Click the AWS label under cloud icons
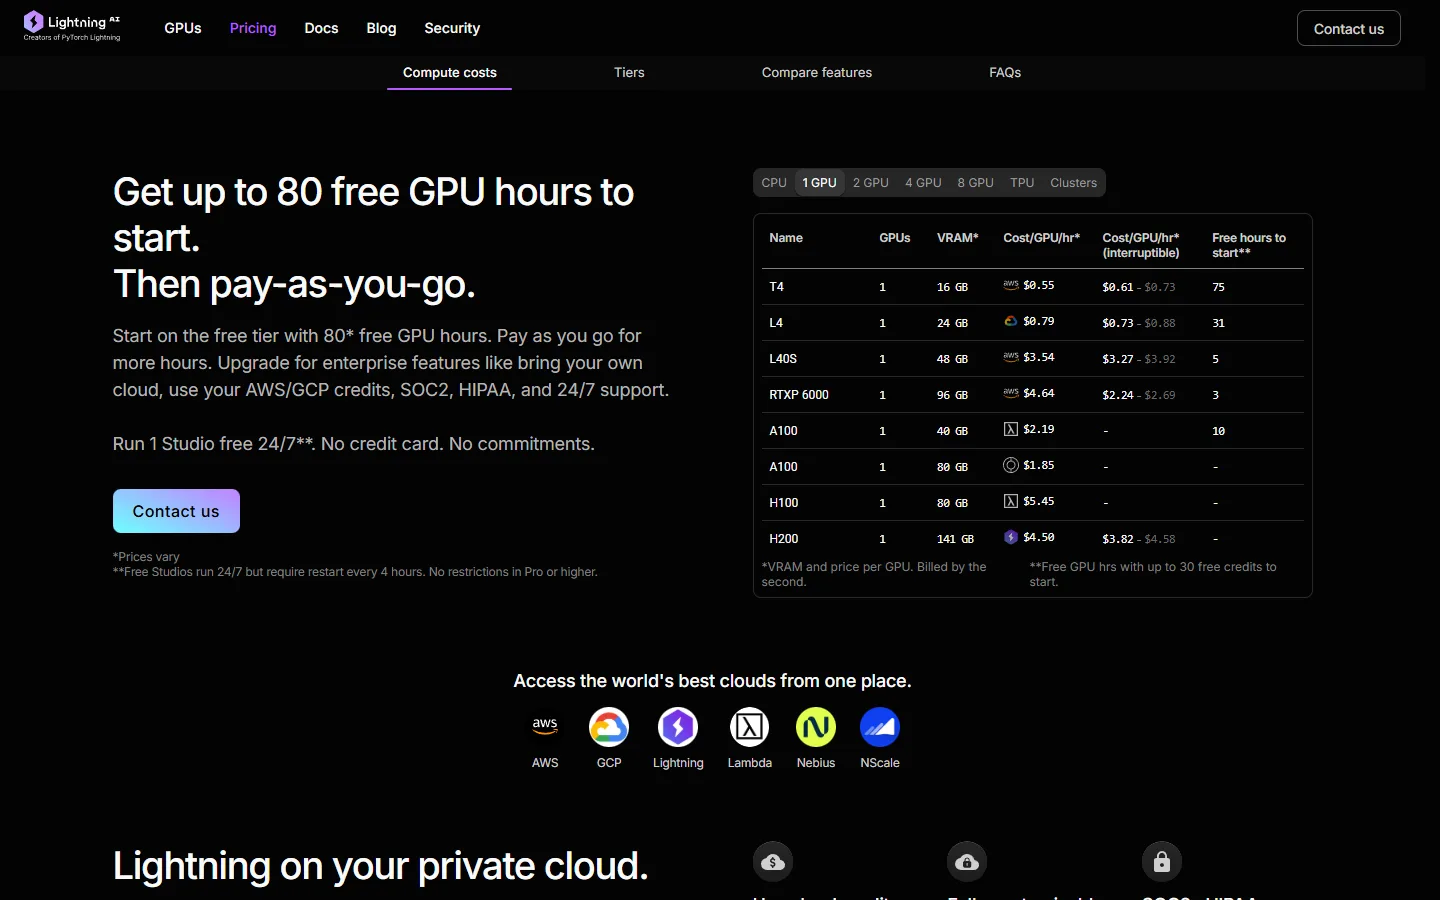Screen dimensions: 1440x900 545,763
